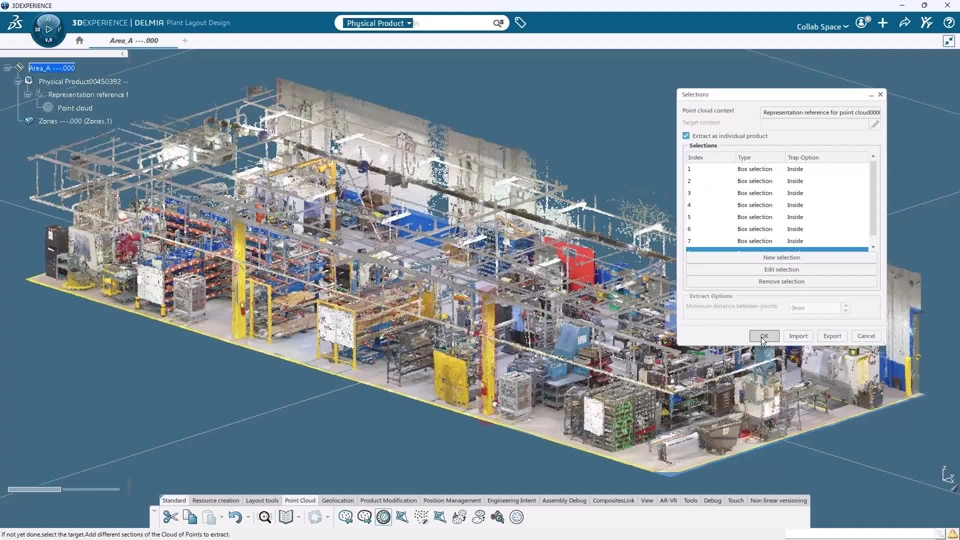Click the 3DS logo icon
Image resolution: width=960 pixels, height=540 pixels.
coord(15,23)
